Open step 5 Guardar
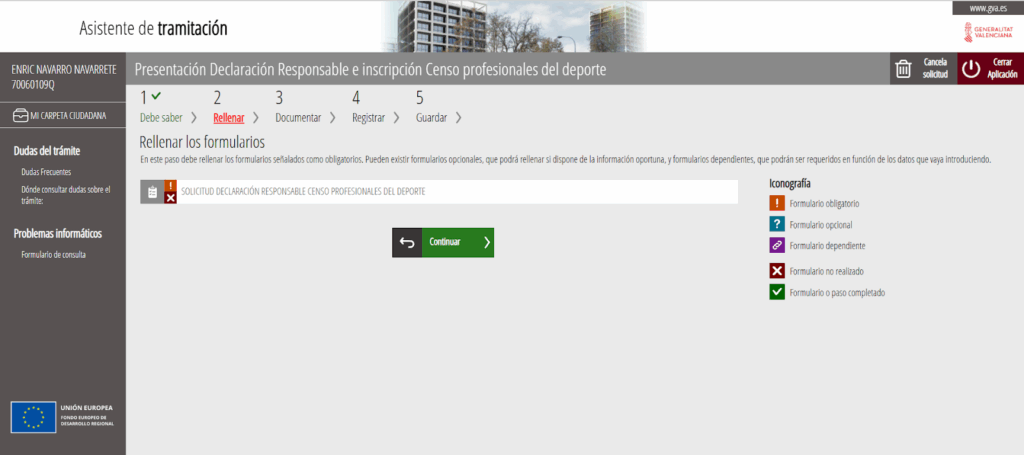 coord(431,117)
